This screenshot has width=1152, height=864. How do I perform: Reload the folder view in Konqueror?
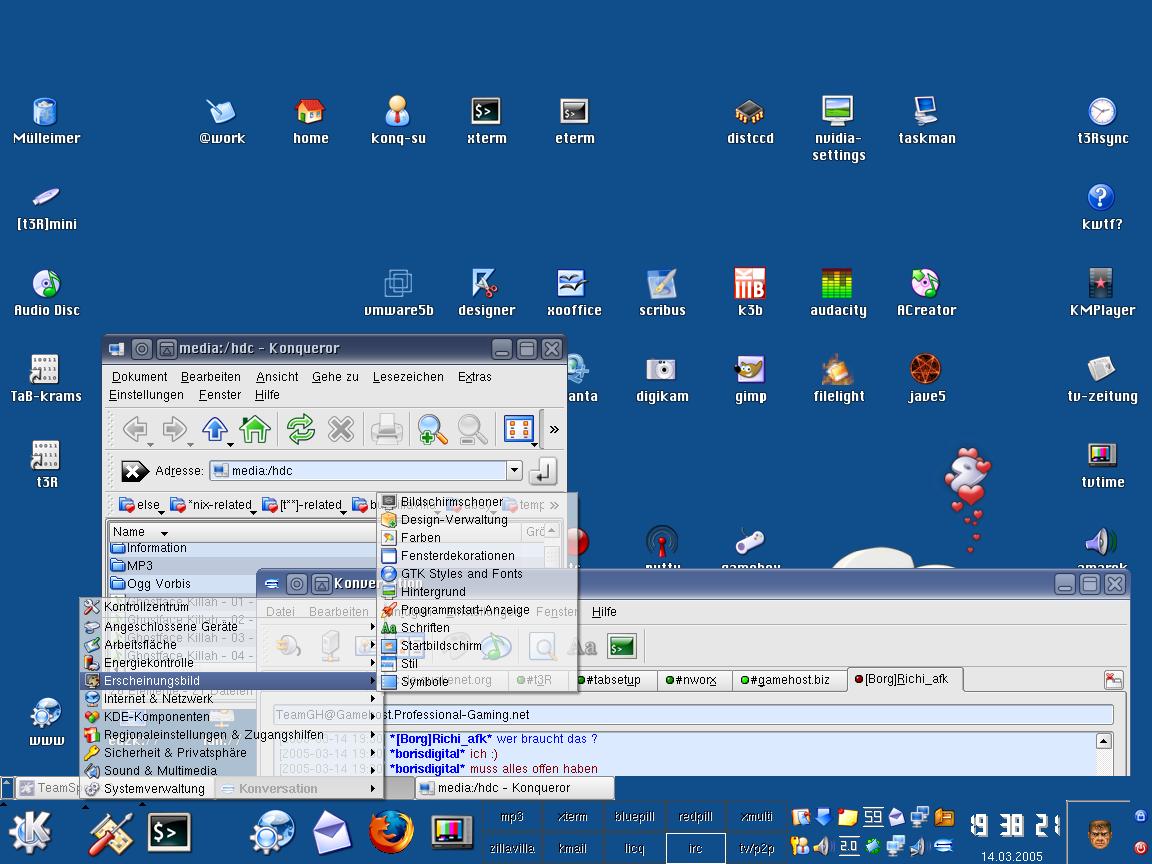coord(300,430)
